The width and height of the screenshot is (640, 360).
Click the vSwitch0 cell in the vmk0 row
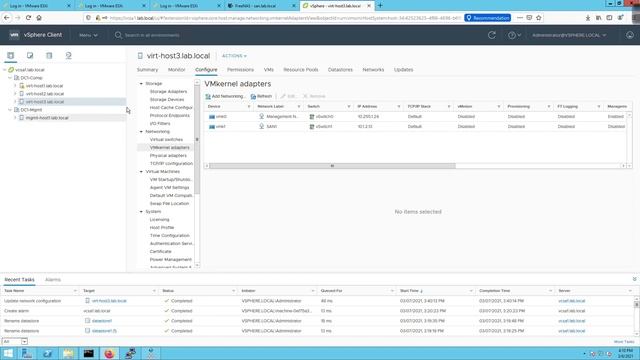324,117
